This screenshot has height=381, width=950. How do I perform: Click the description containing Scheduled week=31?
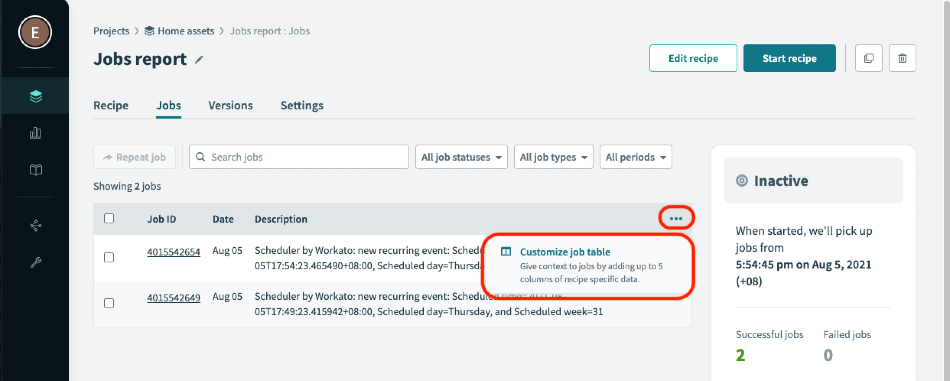429,305
